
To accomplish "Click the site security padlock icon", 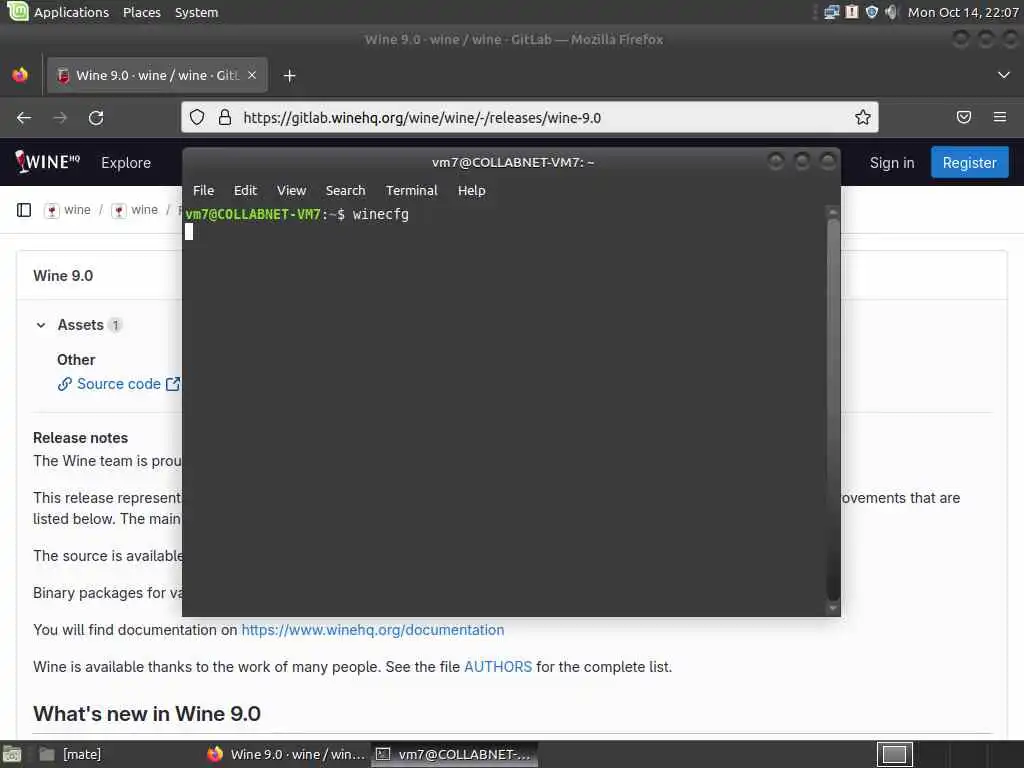I will point(225,117).
